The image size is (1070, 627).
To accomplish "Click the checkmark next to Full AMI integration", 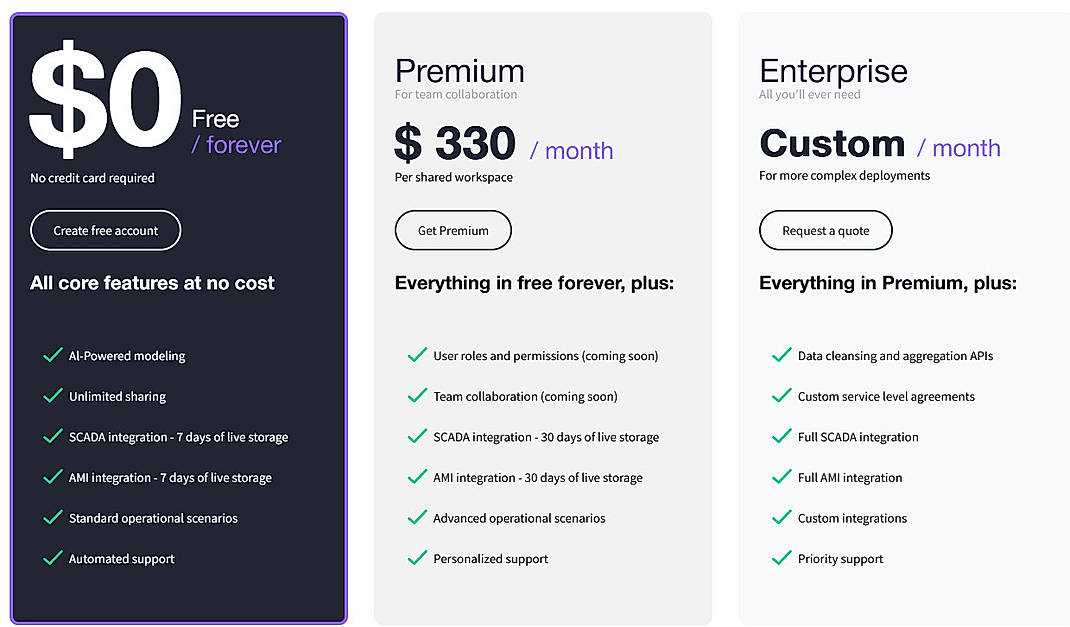I will click(x=781, y=477).
